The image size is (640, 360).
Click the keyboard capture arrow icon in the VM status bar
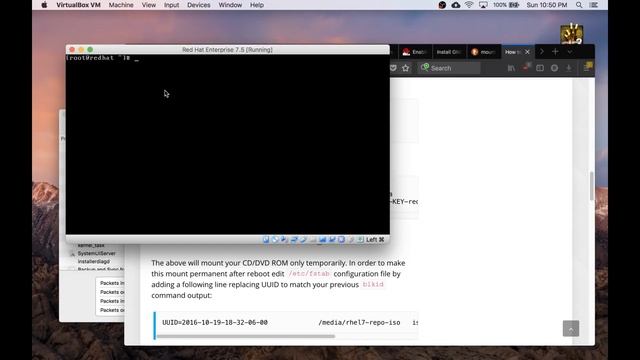[x=360, y=240]
